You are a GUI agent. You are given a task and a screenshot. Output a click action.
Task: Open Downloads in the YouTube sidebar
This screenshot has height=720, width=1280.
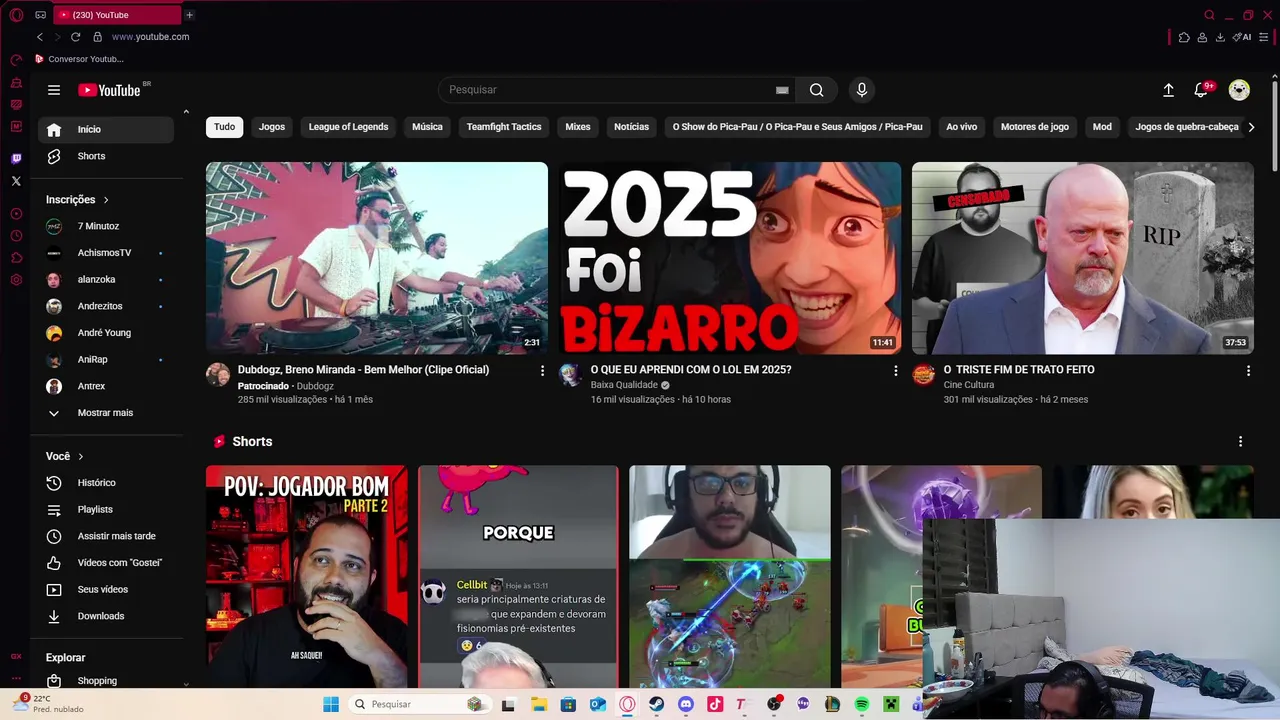[x=106, y=616]
